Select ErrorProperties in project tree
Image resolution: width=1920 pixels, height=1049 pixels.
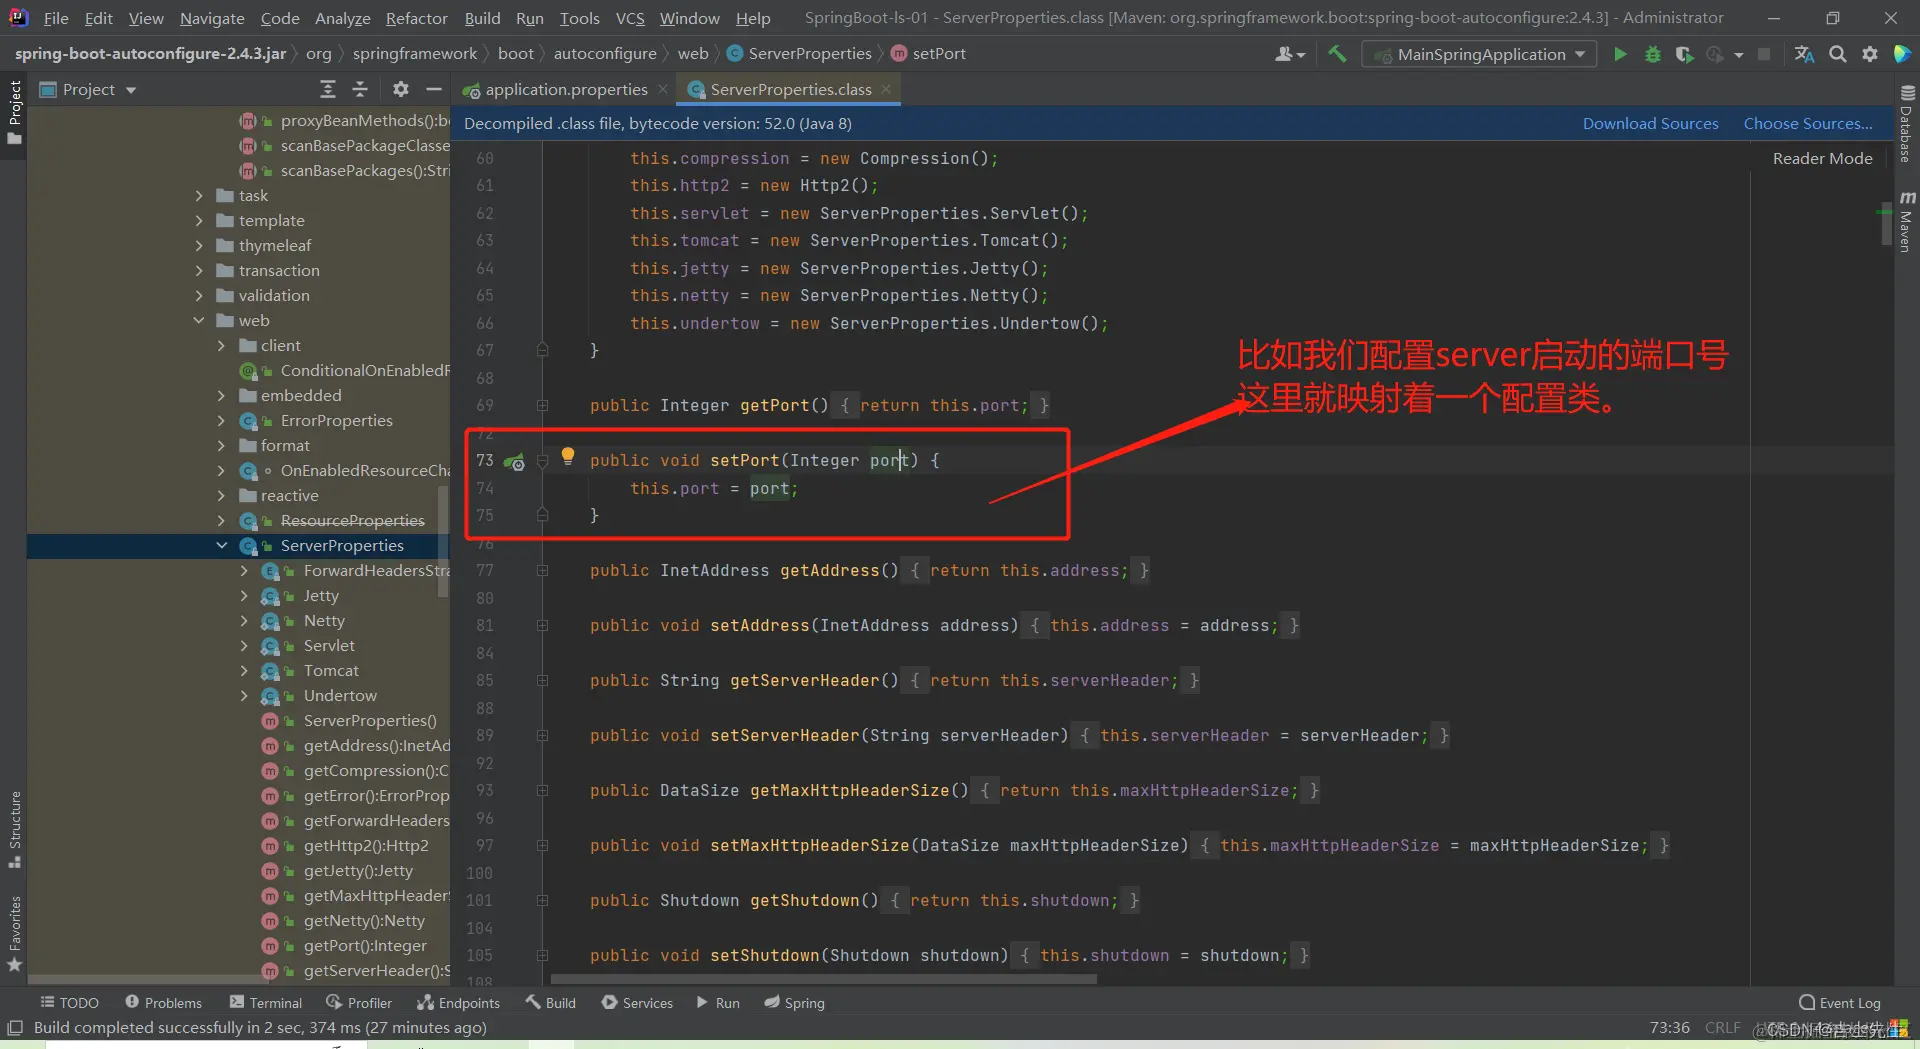(336, 421)
